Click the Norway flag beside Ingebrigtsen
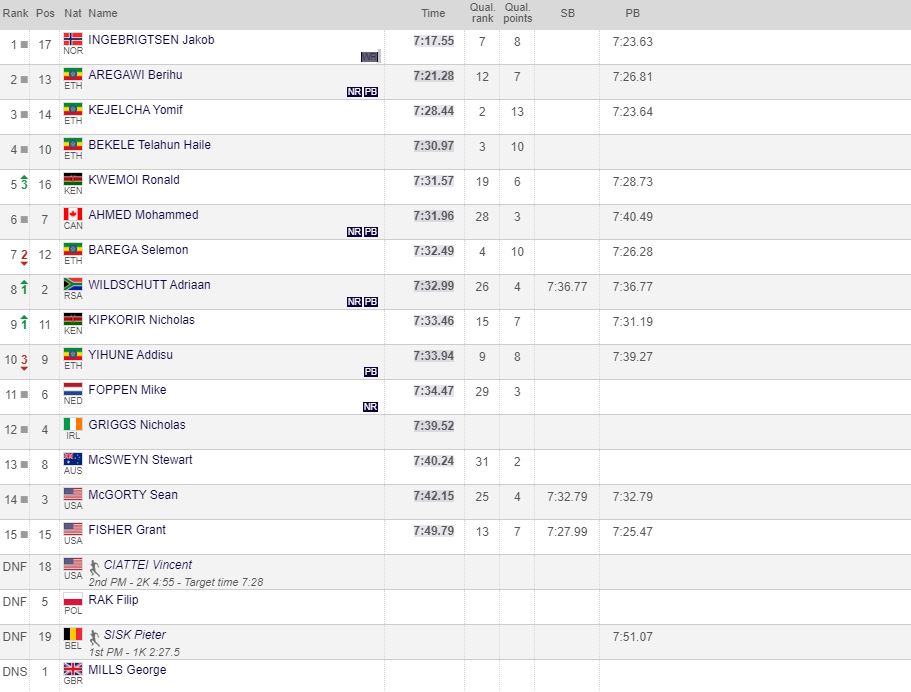 73,39
